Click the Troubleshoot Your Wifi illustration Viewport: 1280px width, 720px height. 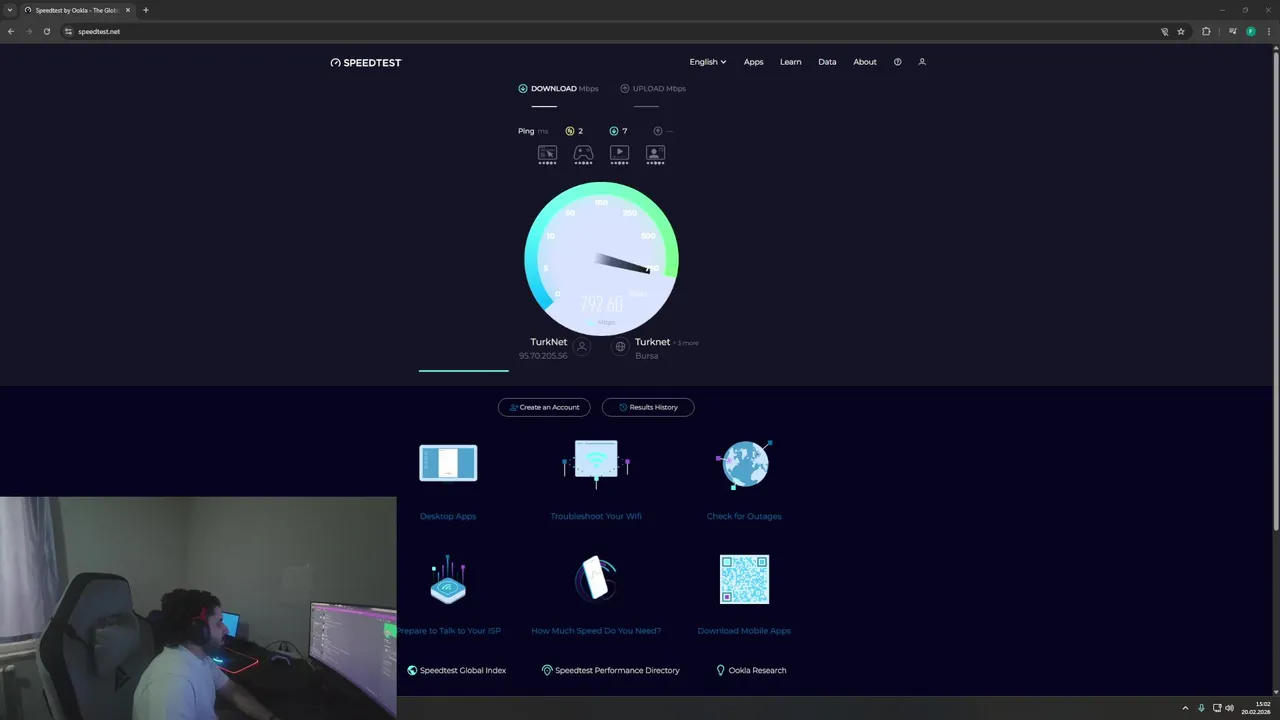[x=596, y=464]
